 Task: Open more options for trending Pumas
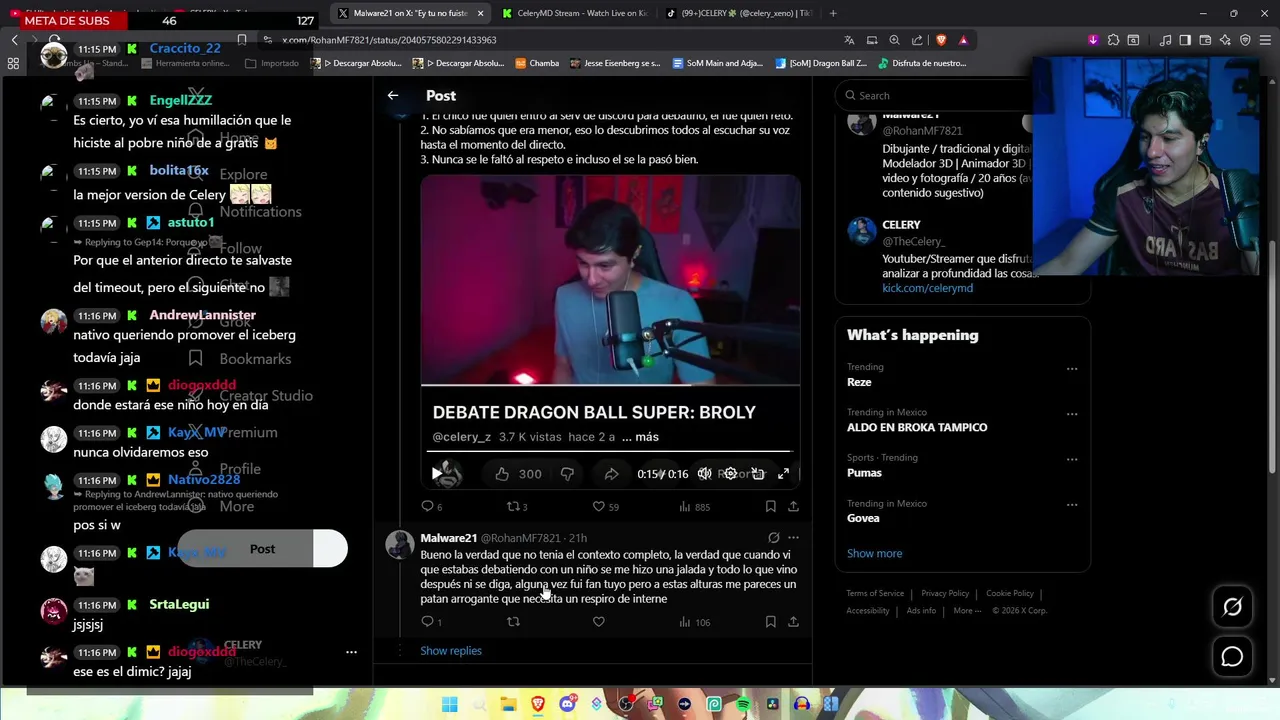1072,460
